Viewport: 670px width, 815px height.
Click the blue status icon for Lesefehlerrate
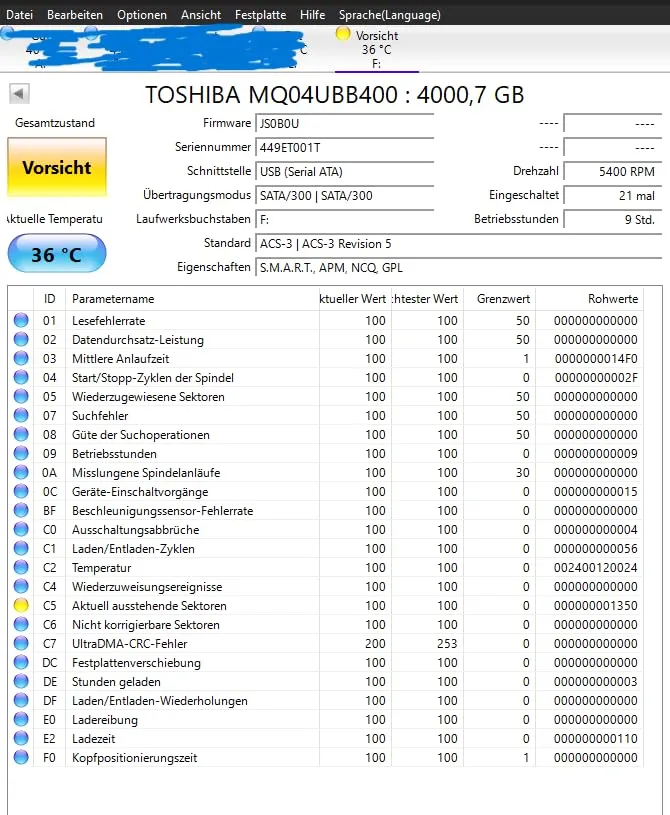tap(21, 320)
